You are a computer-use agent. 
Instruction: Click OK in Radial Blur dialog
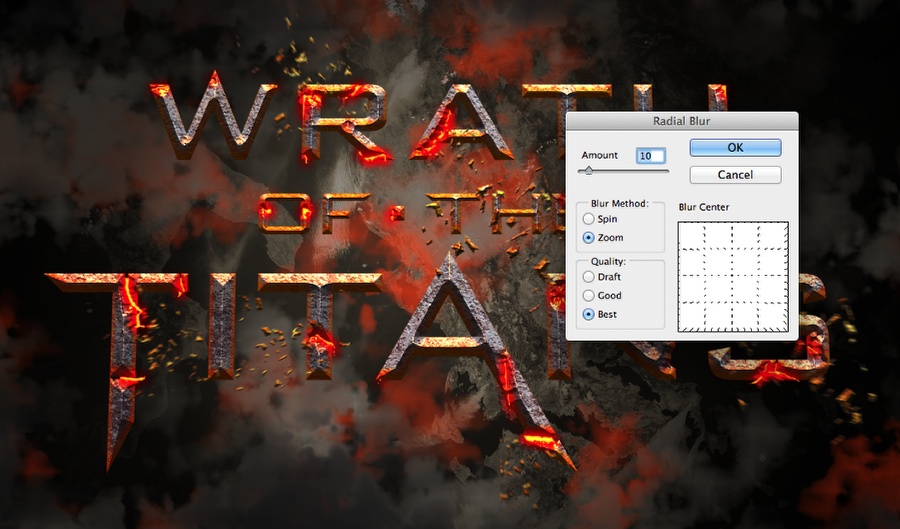[735, 147]
